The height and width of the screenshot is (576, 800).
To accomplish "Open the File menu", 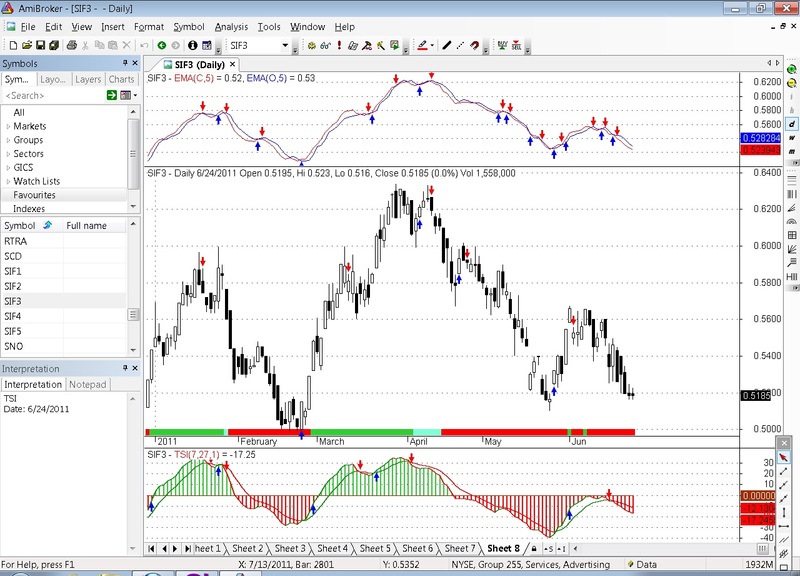I will [x=28, y=27].
